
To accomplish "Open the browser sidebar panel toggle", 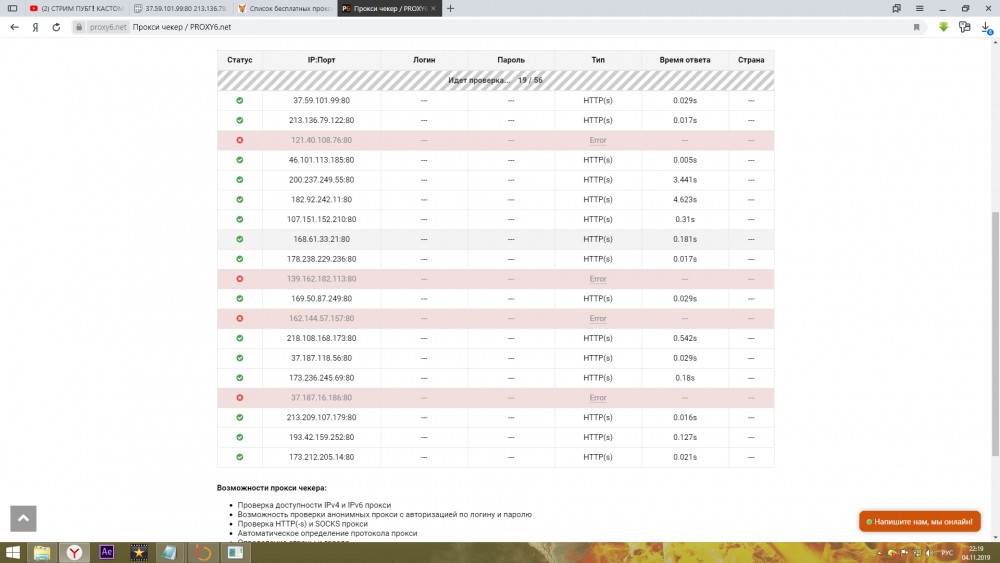I will 12,8.
